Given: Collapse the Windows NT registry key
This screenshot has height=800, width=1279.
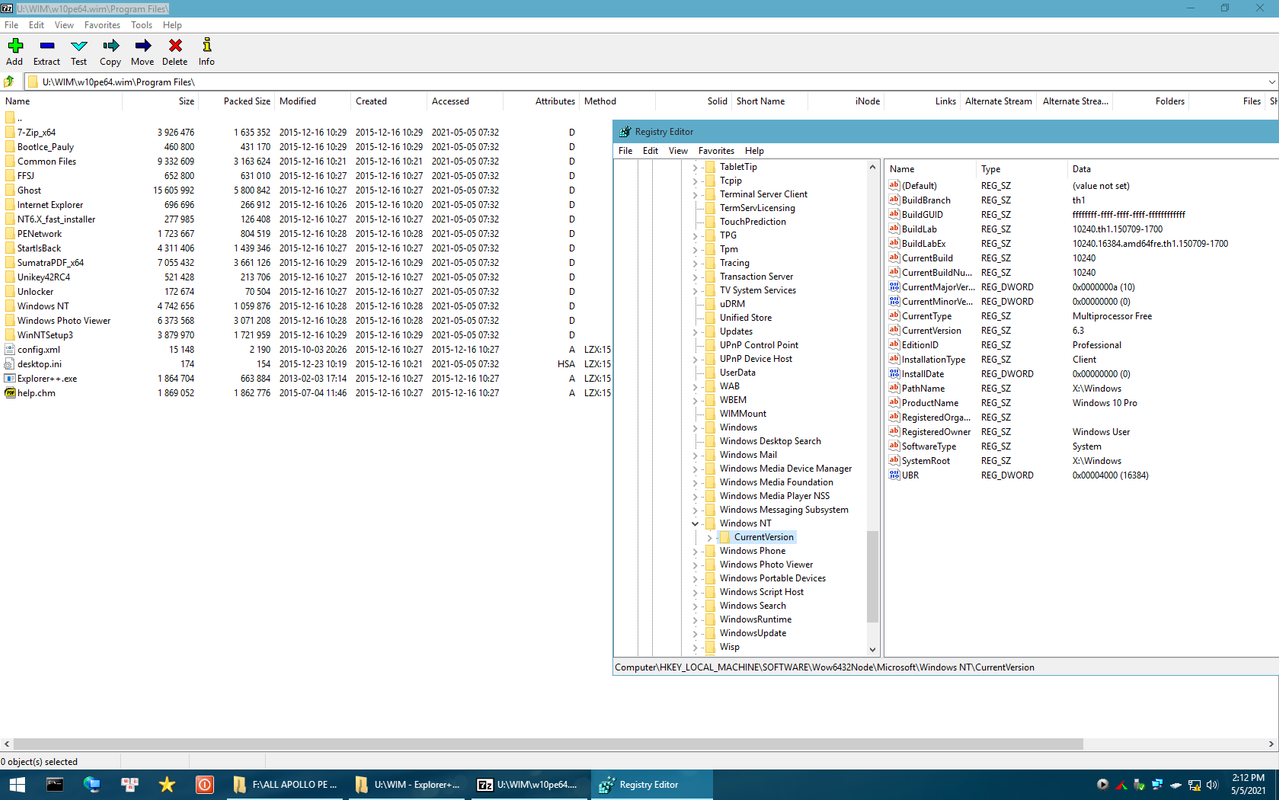Looking at the screenshot, I should point(695,523).
